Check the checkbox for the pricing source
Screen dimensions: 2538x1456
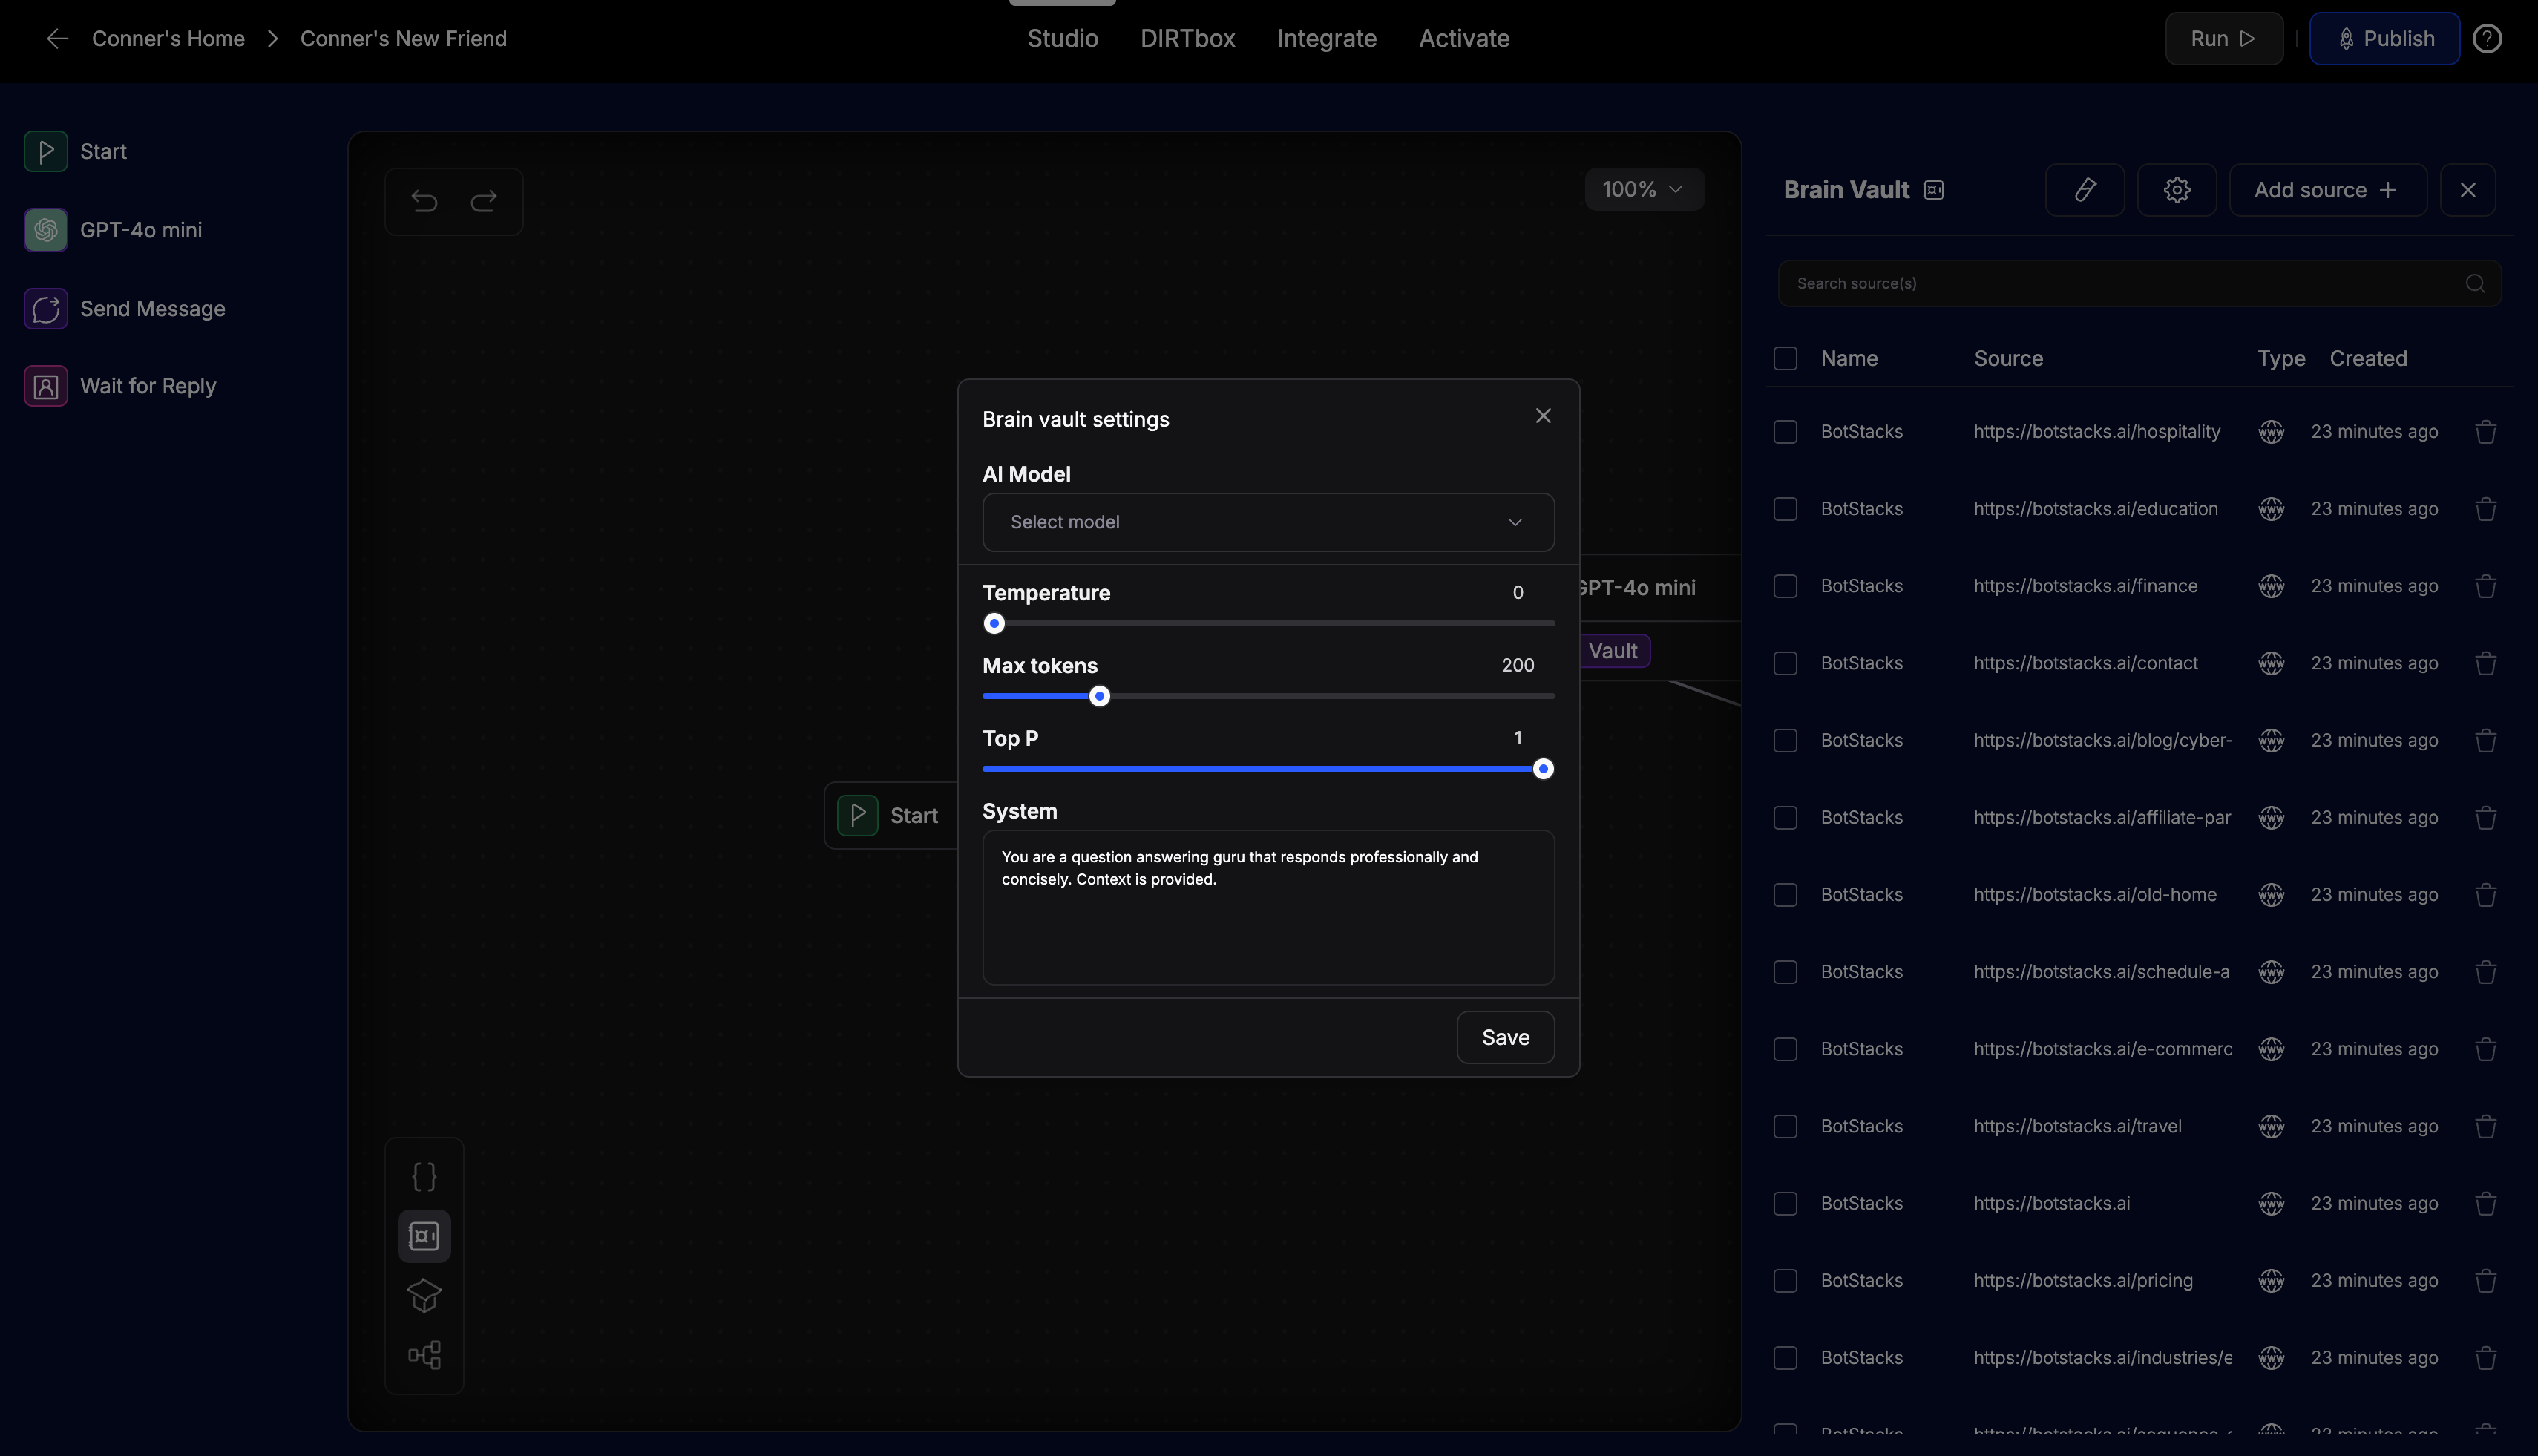click(x=1786, y=1280)
